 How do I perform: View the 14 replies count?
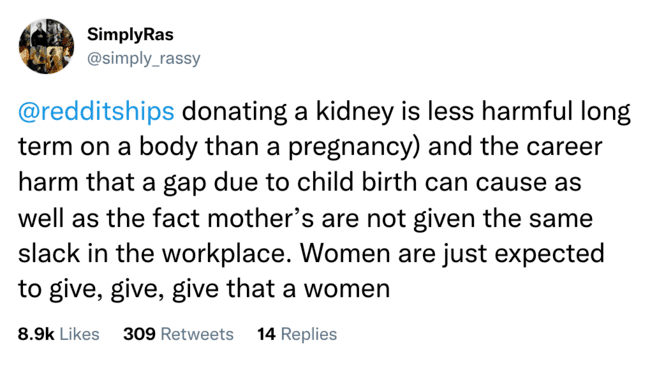point(267,334)
